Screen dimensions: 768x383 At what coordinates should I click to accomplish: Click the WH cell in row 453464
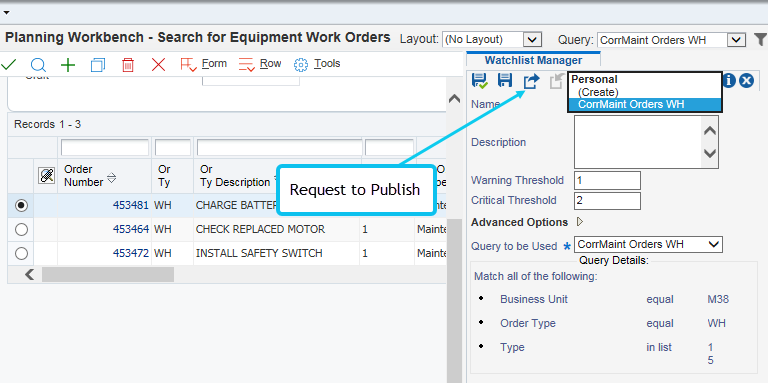[162, 229]
